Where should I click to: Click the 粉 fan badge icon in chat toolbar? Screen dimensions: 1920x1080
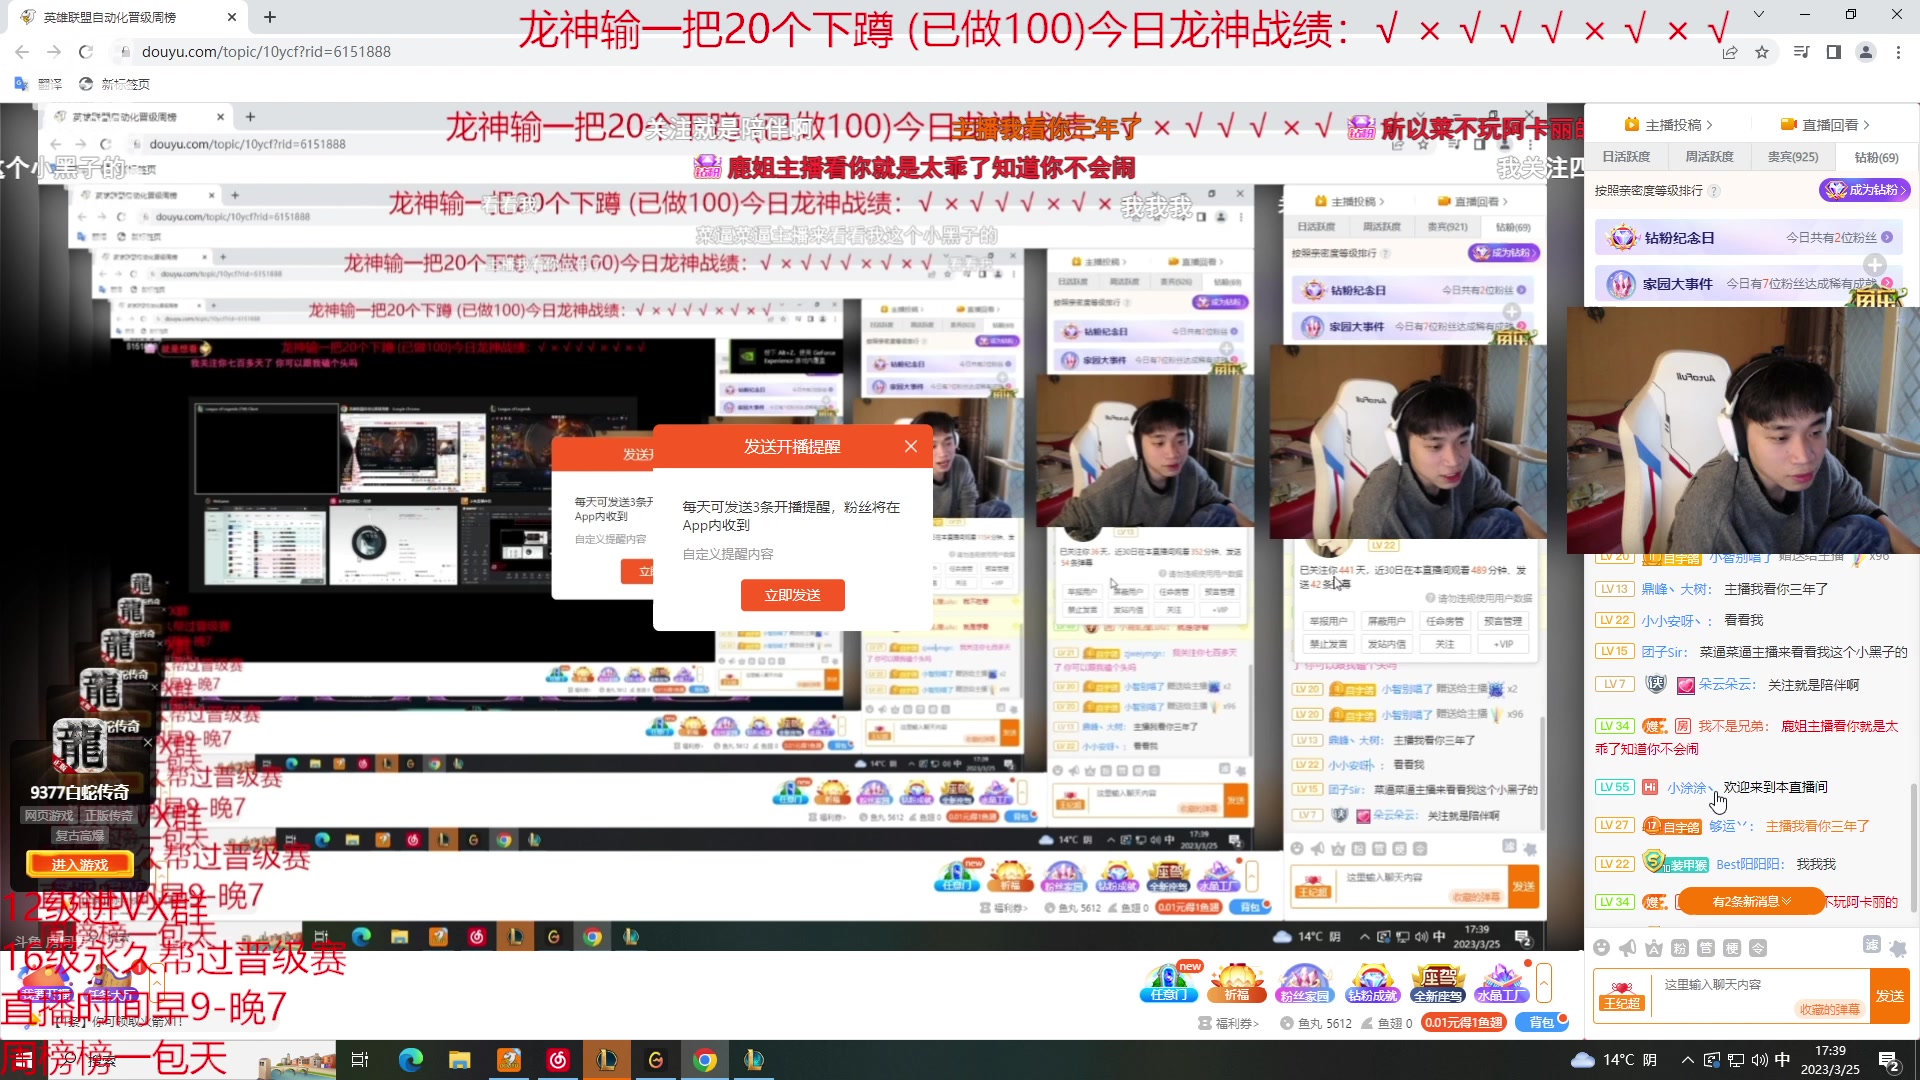pyautogui.click(x=1680, y=948)
